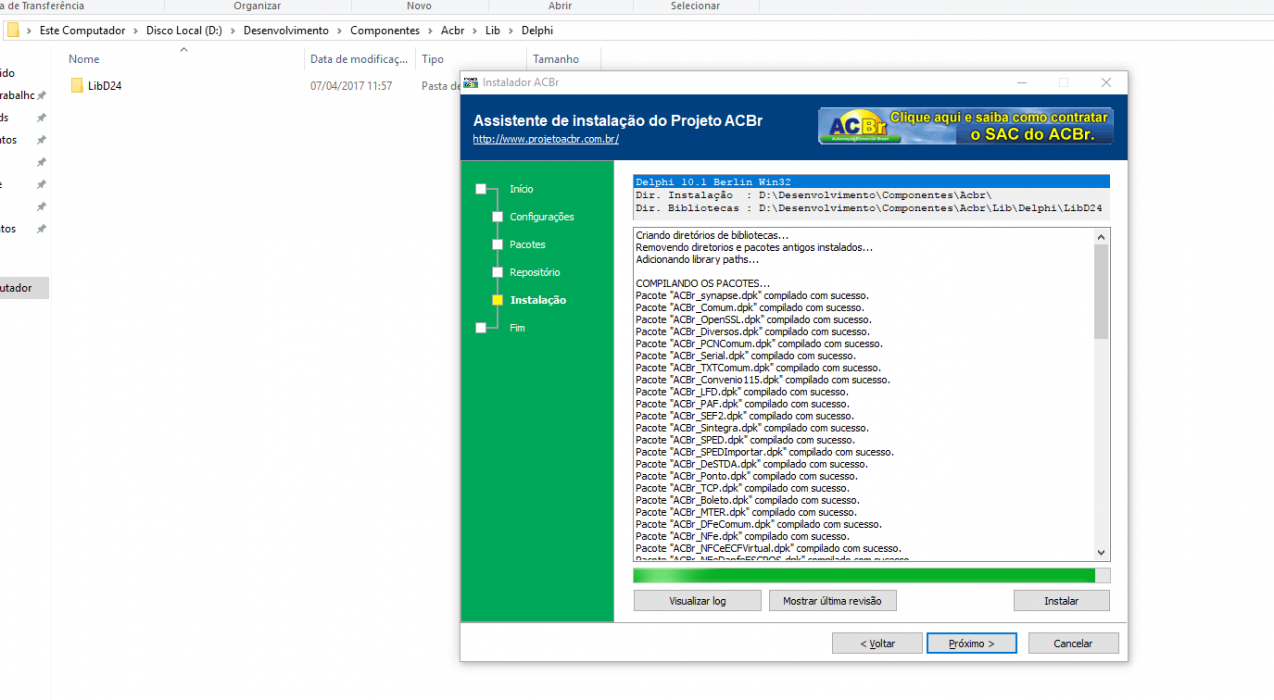Screen dimensions: 1274x700
Task: Expand chevron after Este Computador breadcrumb
Action: [x=135, y=30]
